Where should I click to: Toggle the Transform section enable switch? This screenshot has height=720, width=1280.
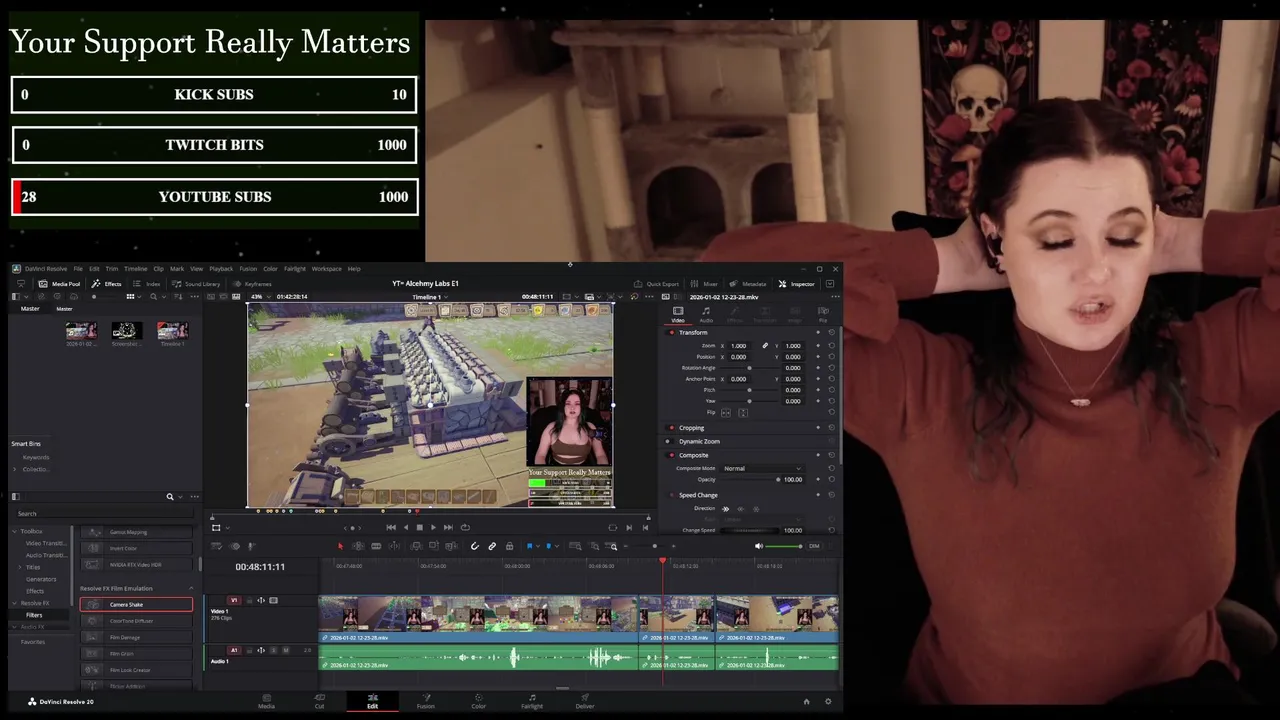tap(671, 332)
